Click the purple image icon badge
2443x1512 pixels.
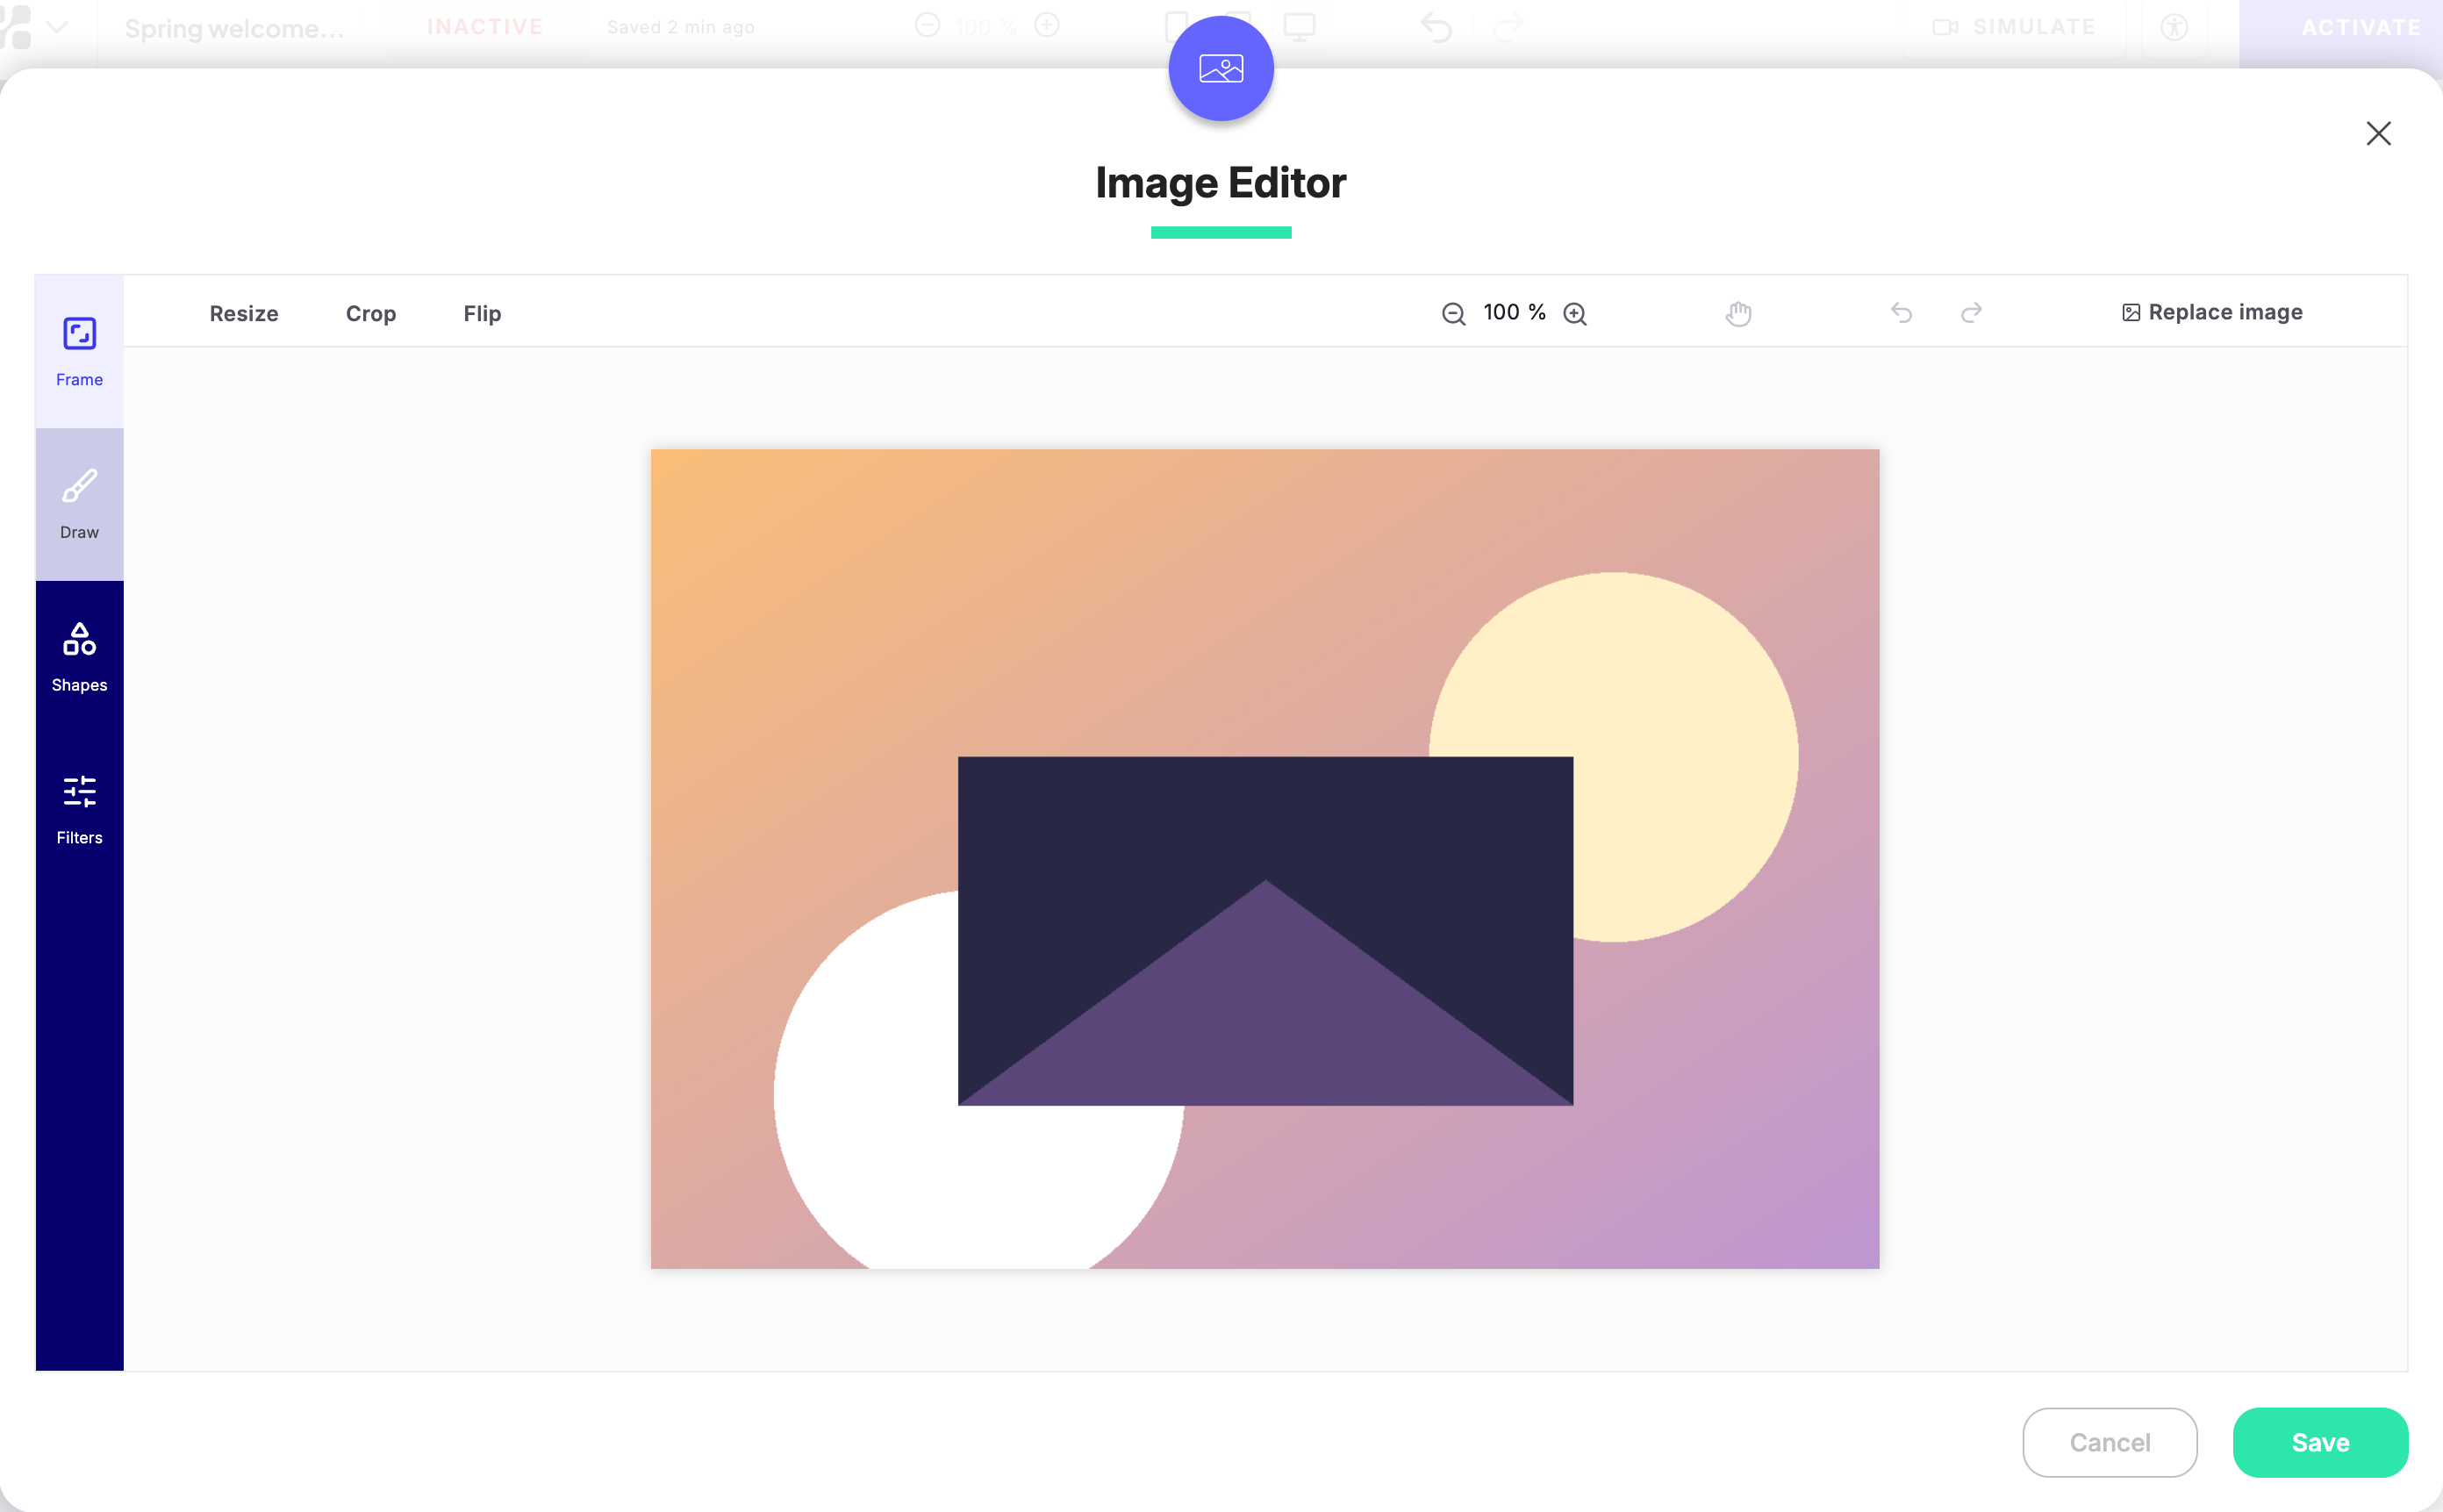[1221, 68]
